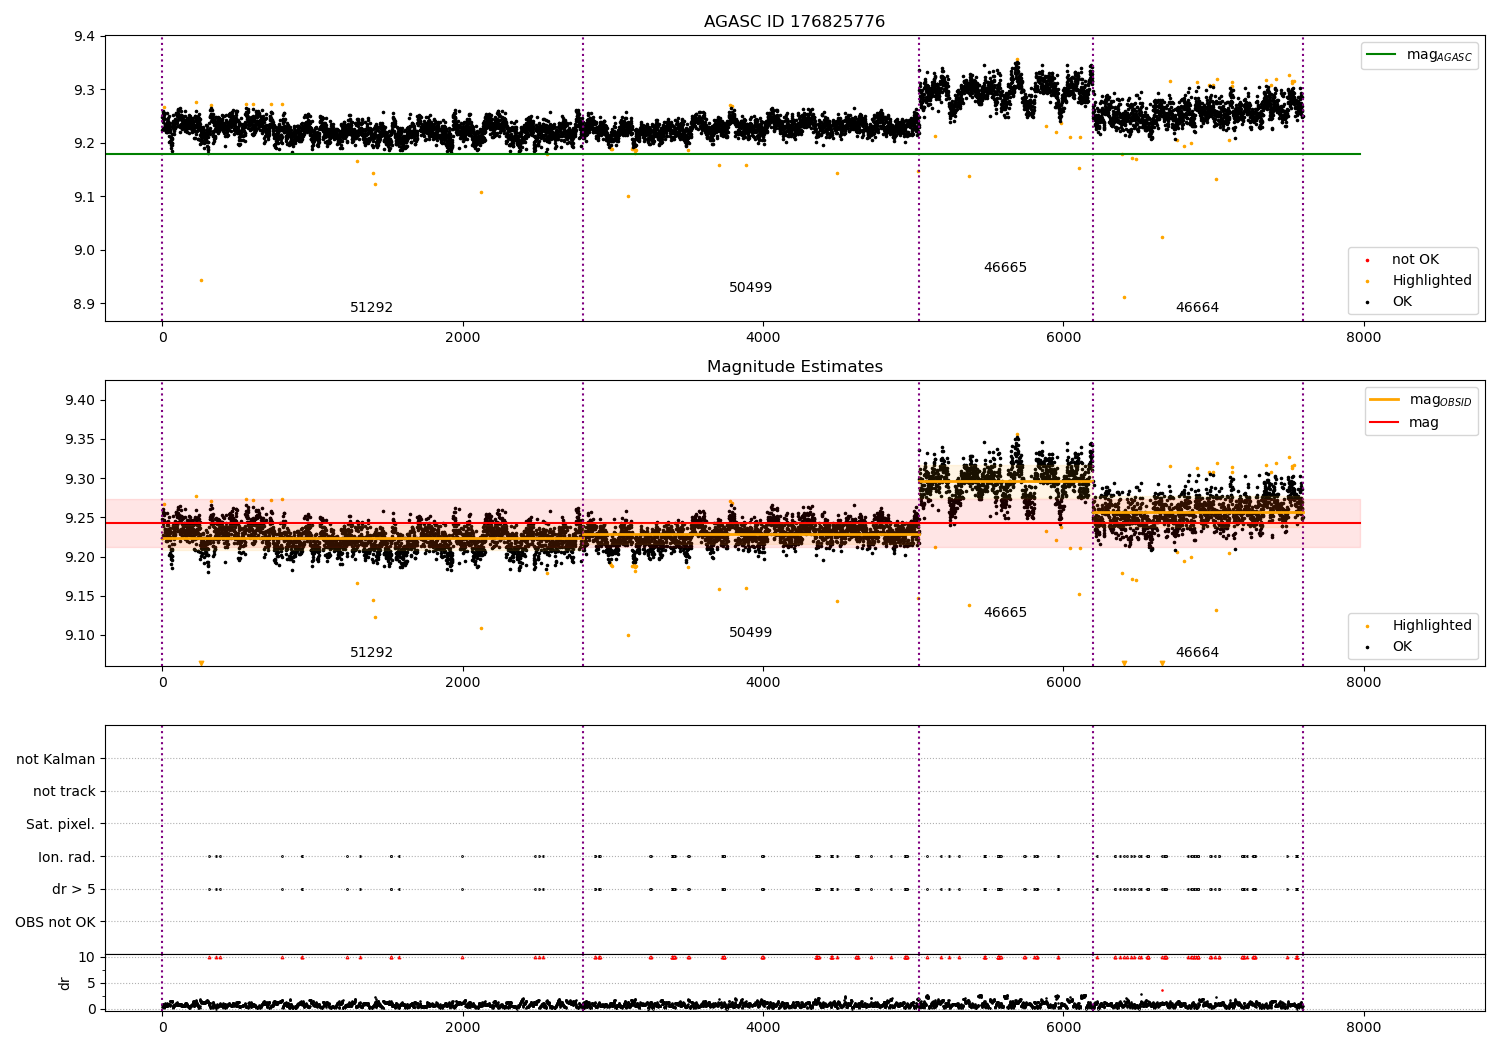Image resolution: width=1500 pixels, height=1050 pixels.
Task: Click the rotated 'dr' axis label
Action: 65,983
